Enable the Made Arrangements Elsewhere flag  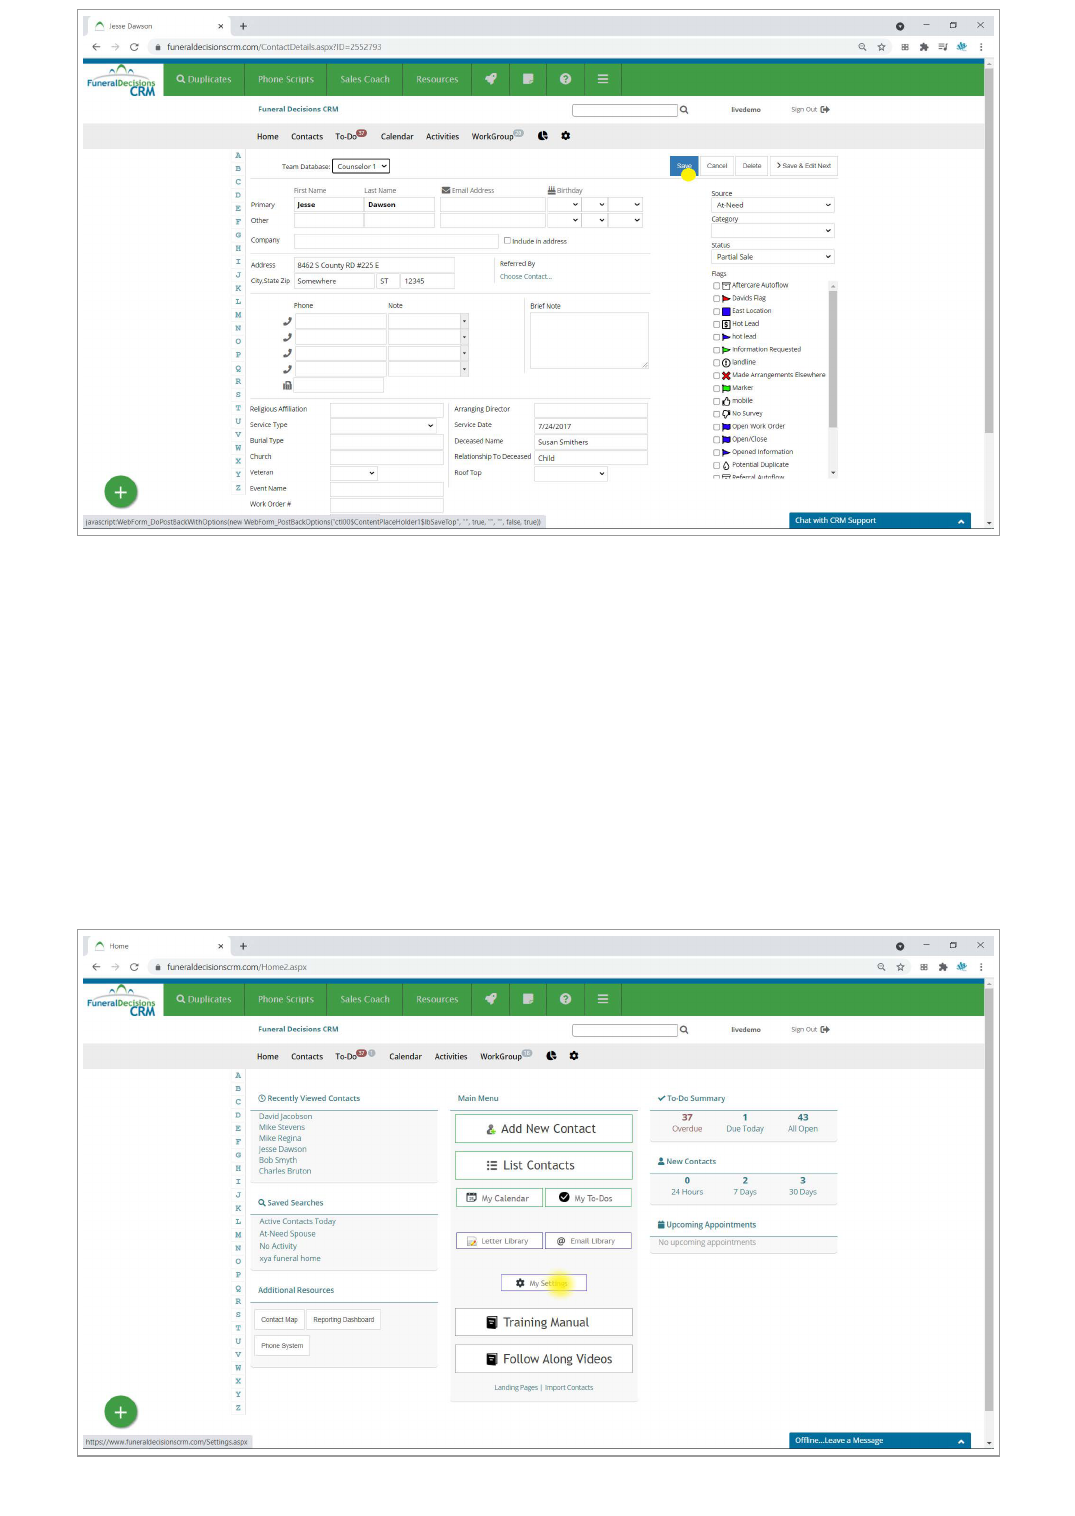click(x=716, y=376)
